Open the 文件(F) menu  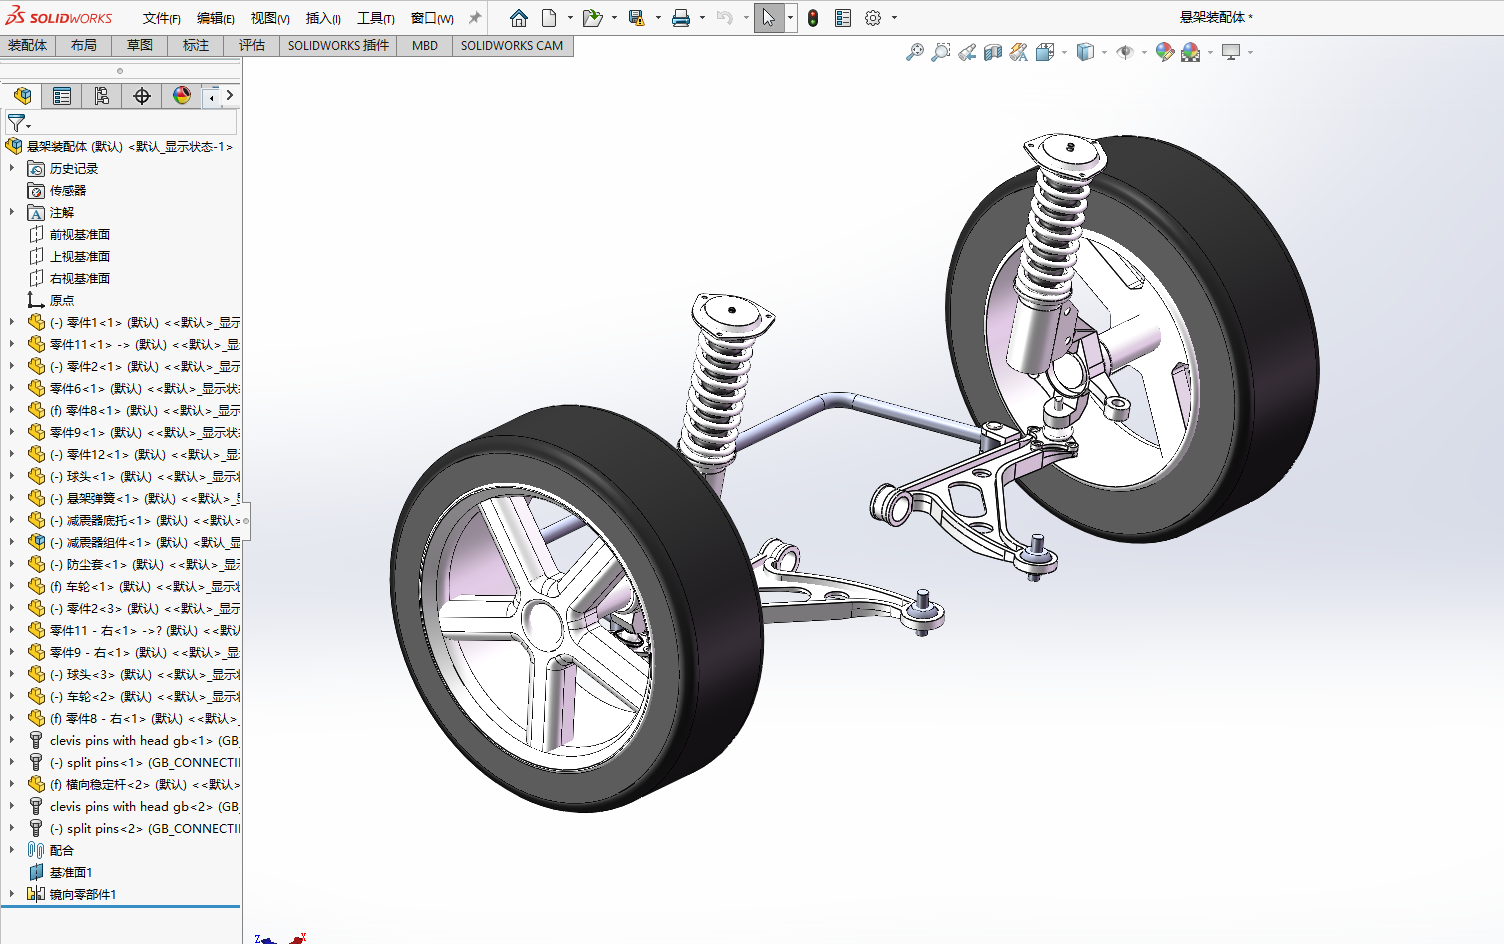161,18
